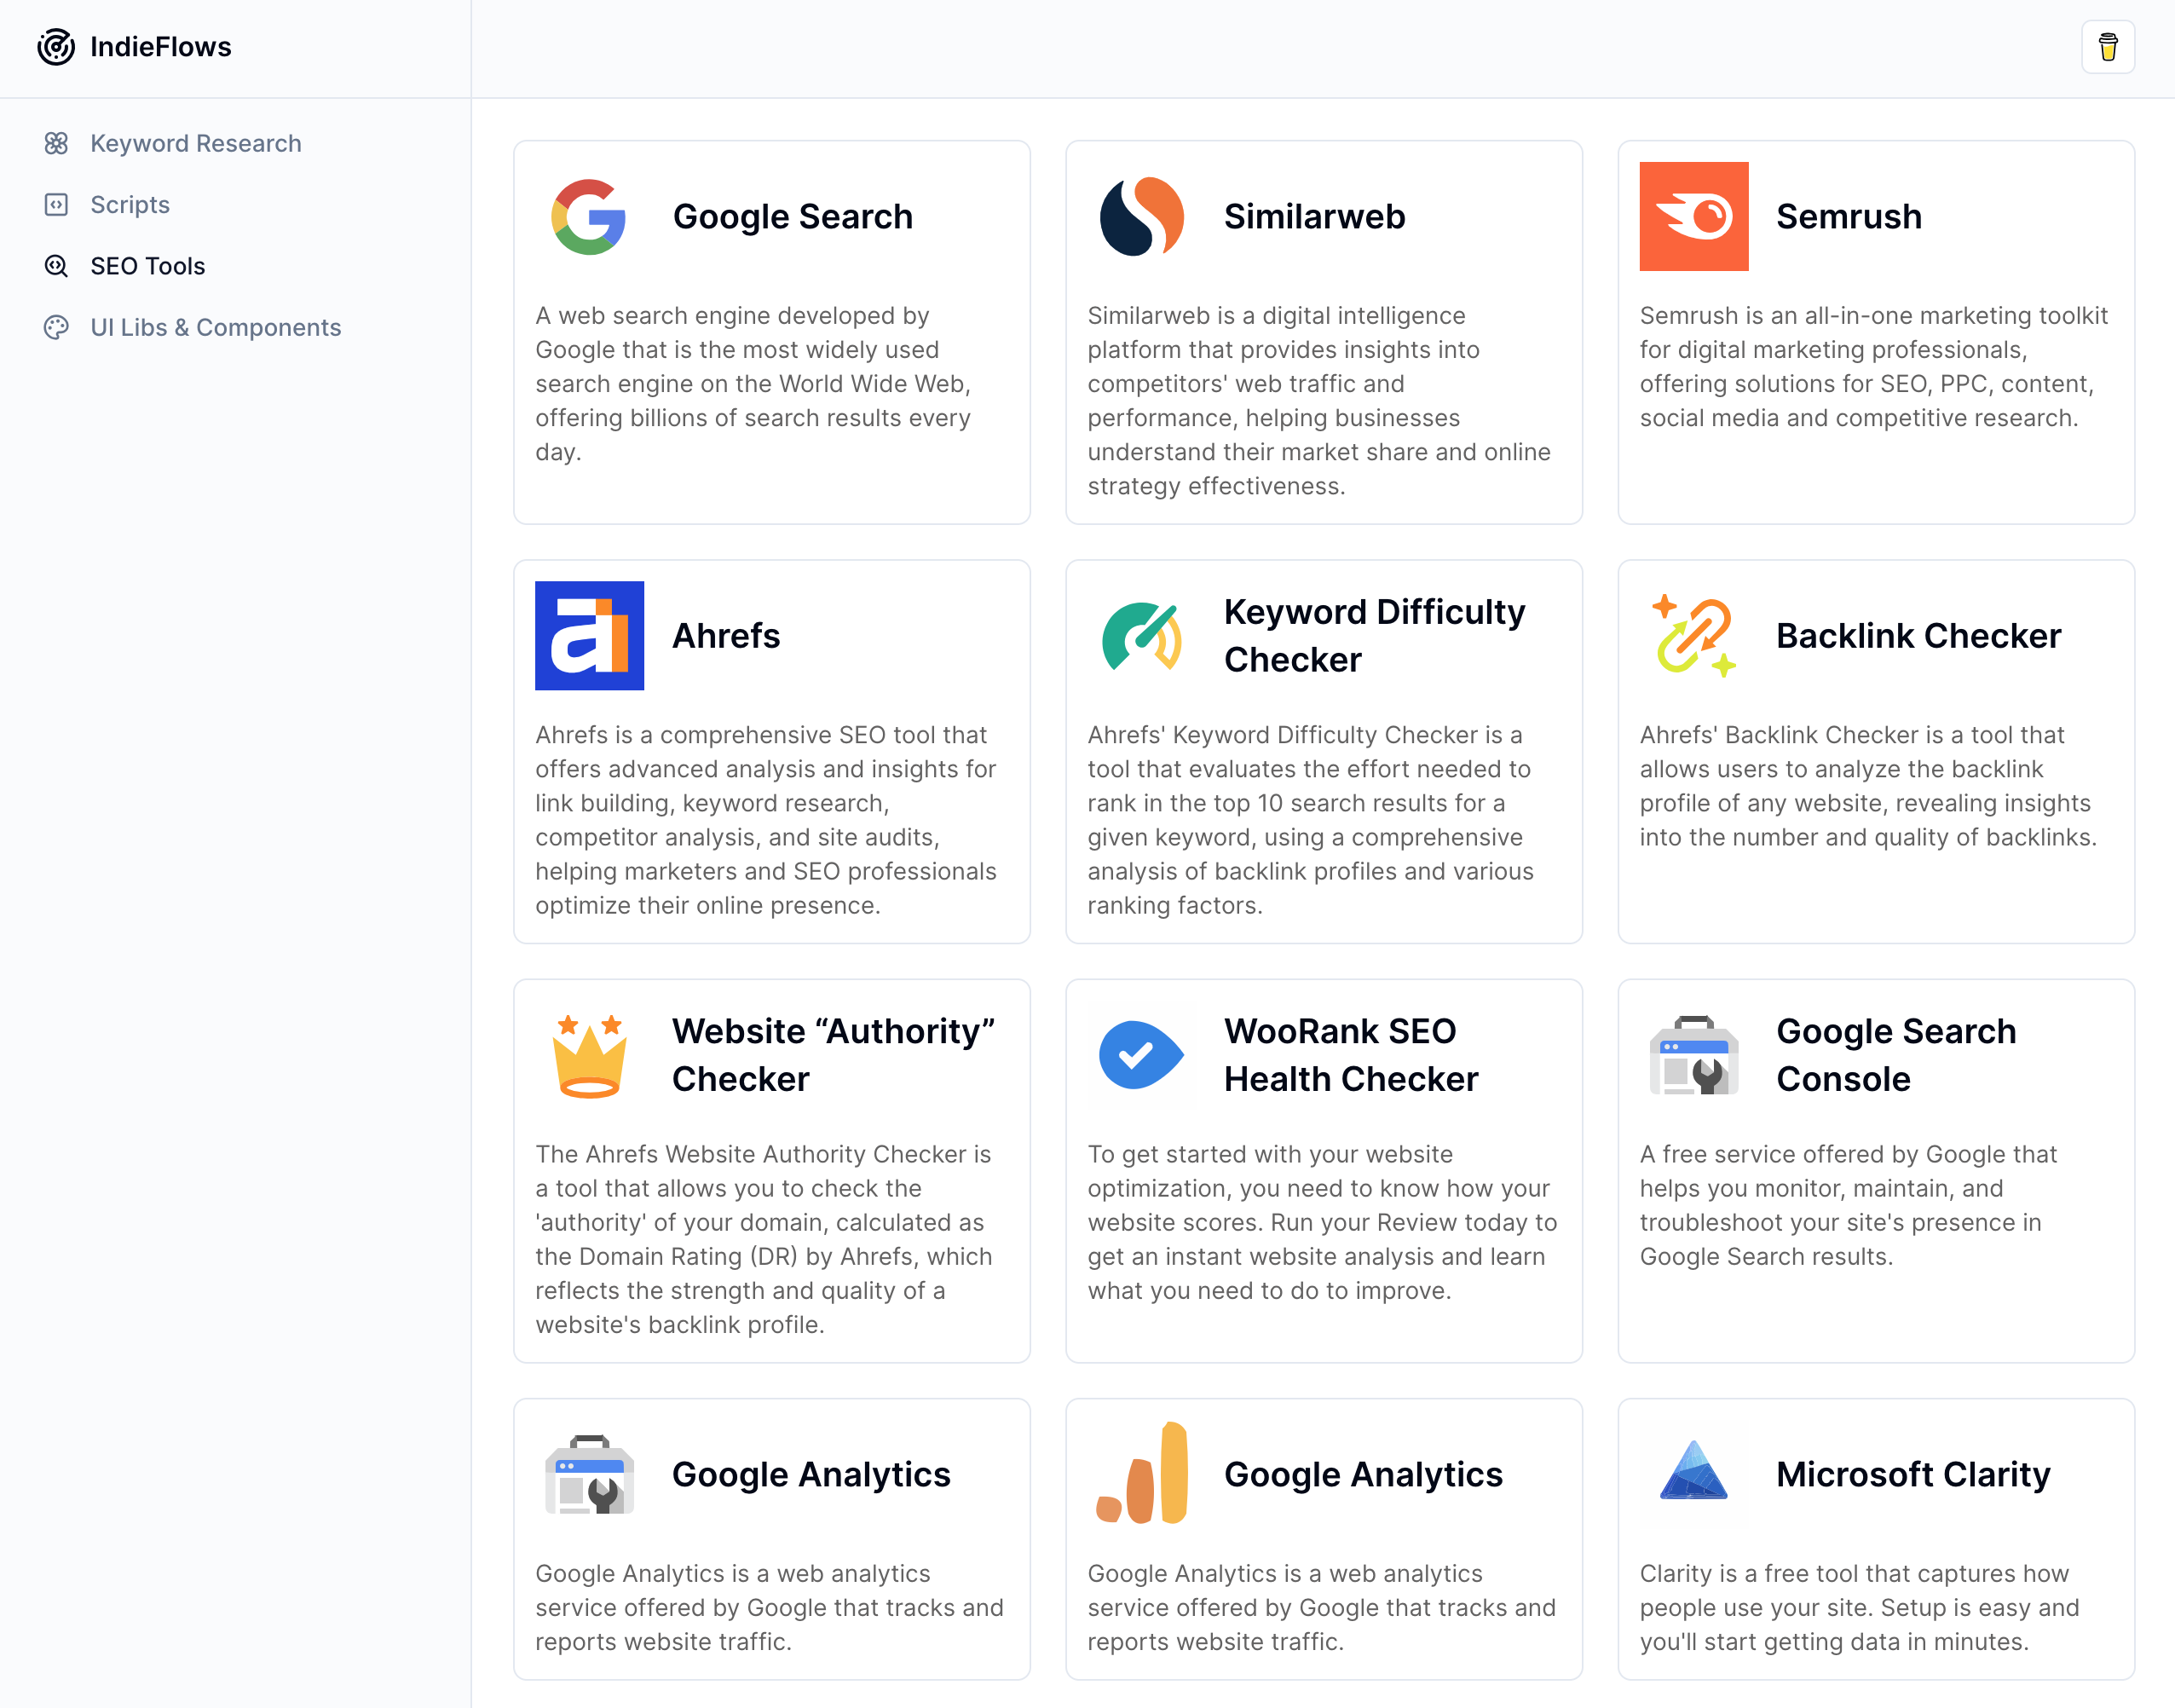Click the toolbox icon beside Google Analytics
This screenshot has width=2175, height=1708.
(x=589, y=1474)
